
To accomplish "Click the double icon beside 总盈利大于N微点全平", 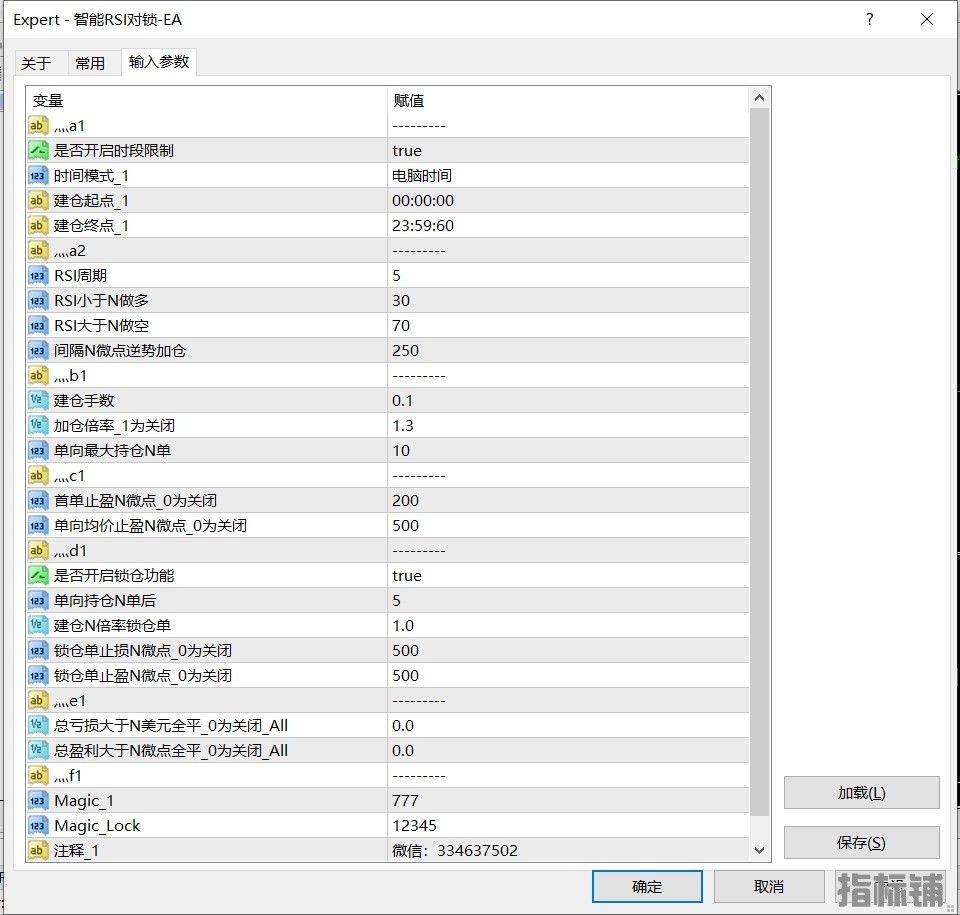I will [x=38, y=750].
